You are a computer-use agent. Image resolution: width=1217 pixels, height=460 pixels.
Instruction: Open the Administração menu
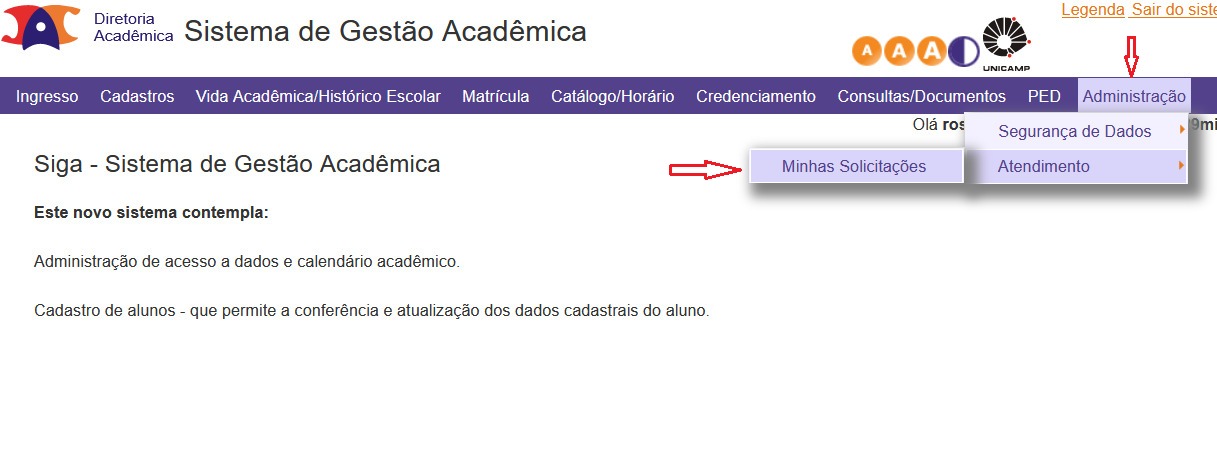(x=1134, y=96)
